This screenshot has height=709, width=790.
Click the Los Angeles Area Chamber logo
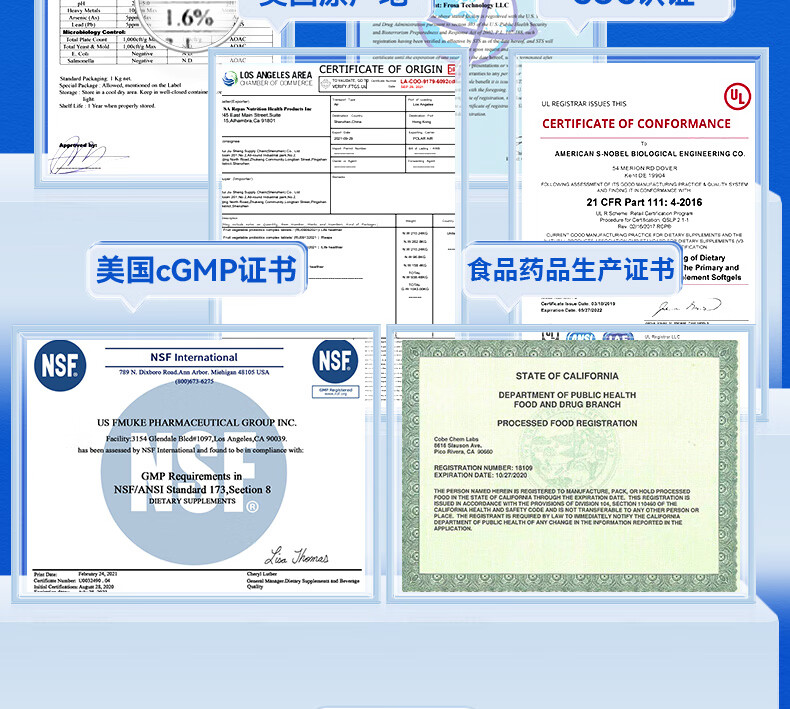tap(268, 79)
